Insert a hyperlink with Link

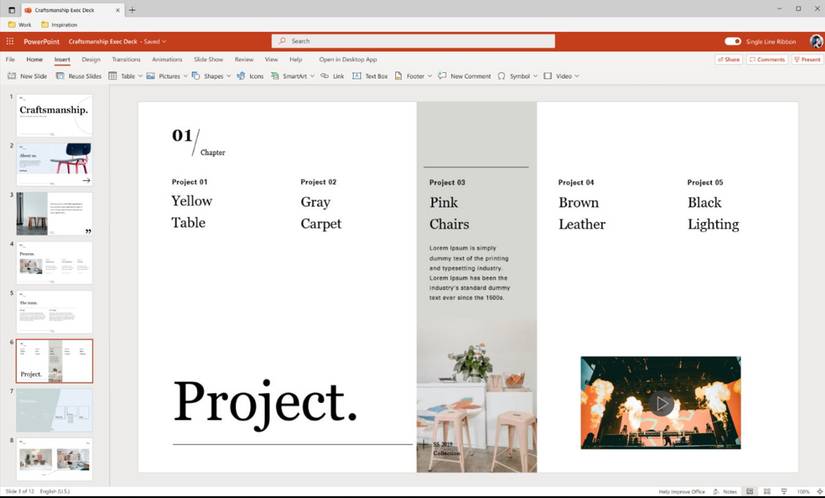tap(332, 76)
